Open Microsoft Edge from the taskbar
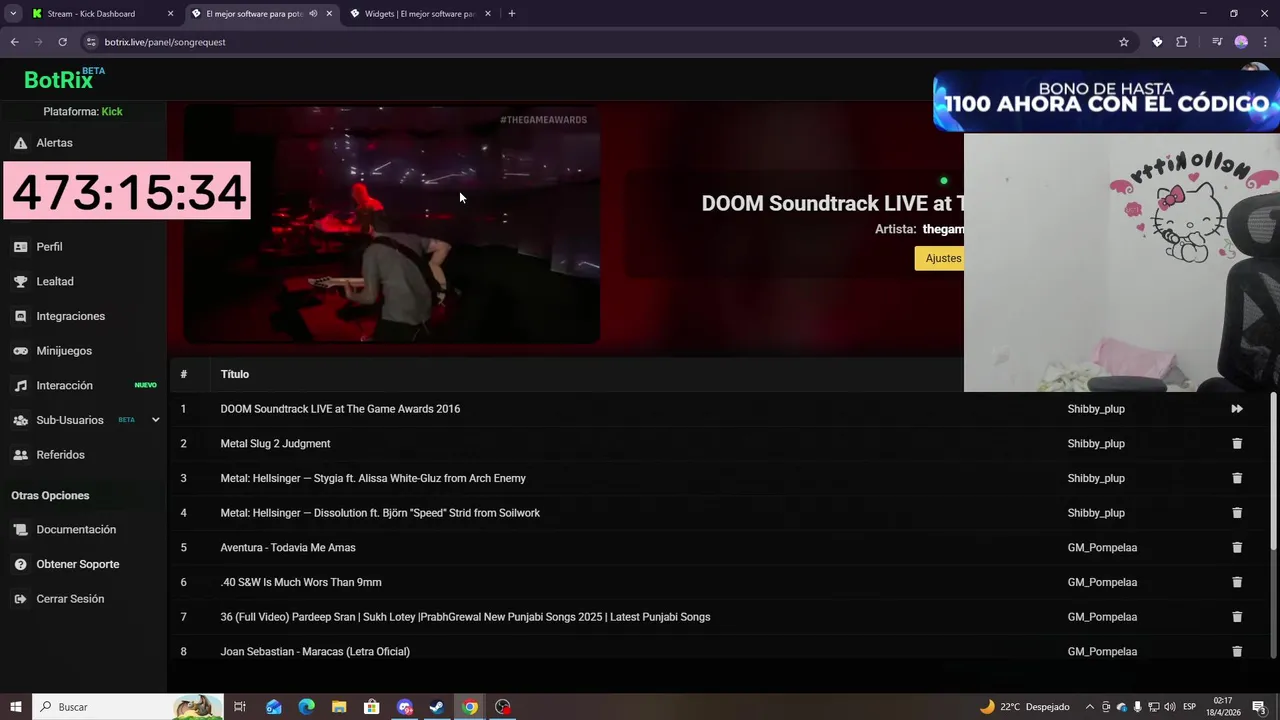The width and height of the screenshot is (1280, 720). click(x=306, y=707)
